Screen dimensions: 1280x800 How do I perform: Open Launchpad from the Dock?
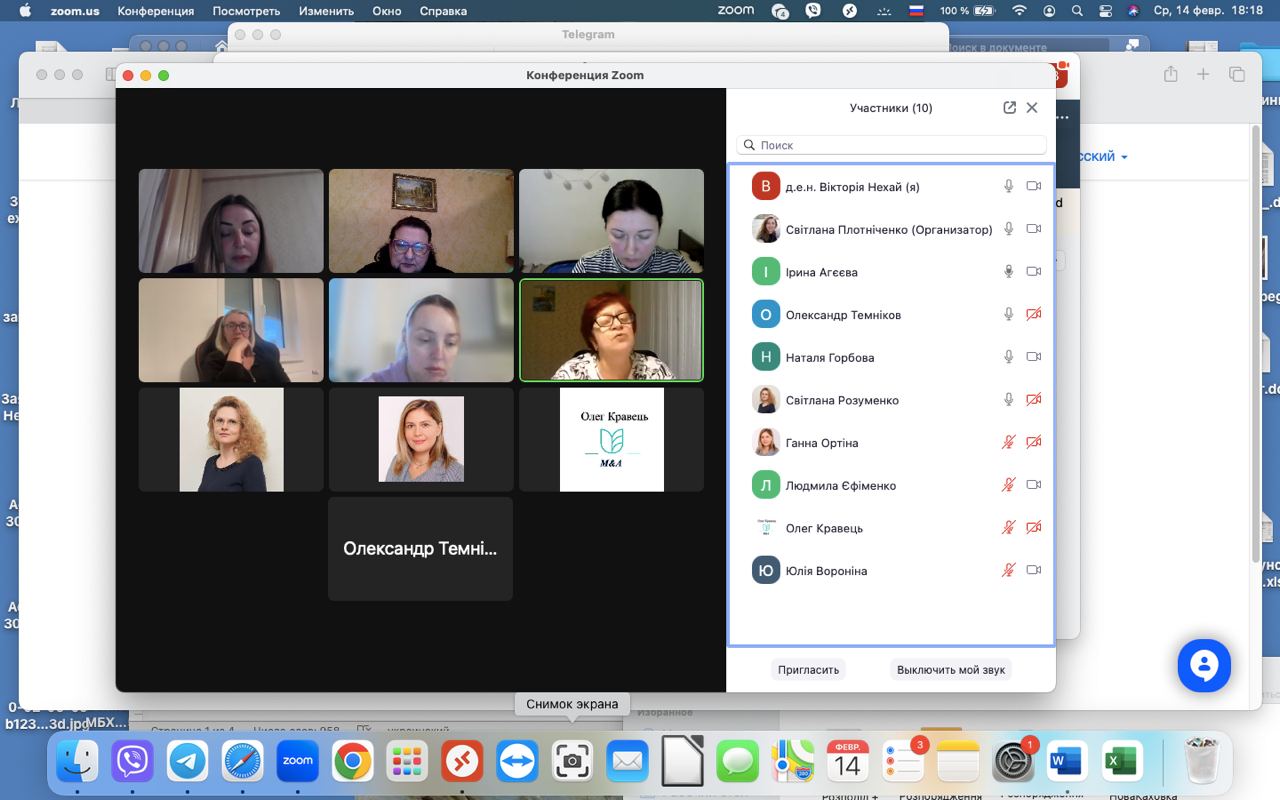(x=407, y=762)
